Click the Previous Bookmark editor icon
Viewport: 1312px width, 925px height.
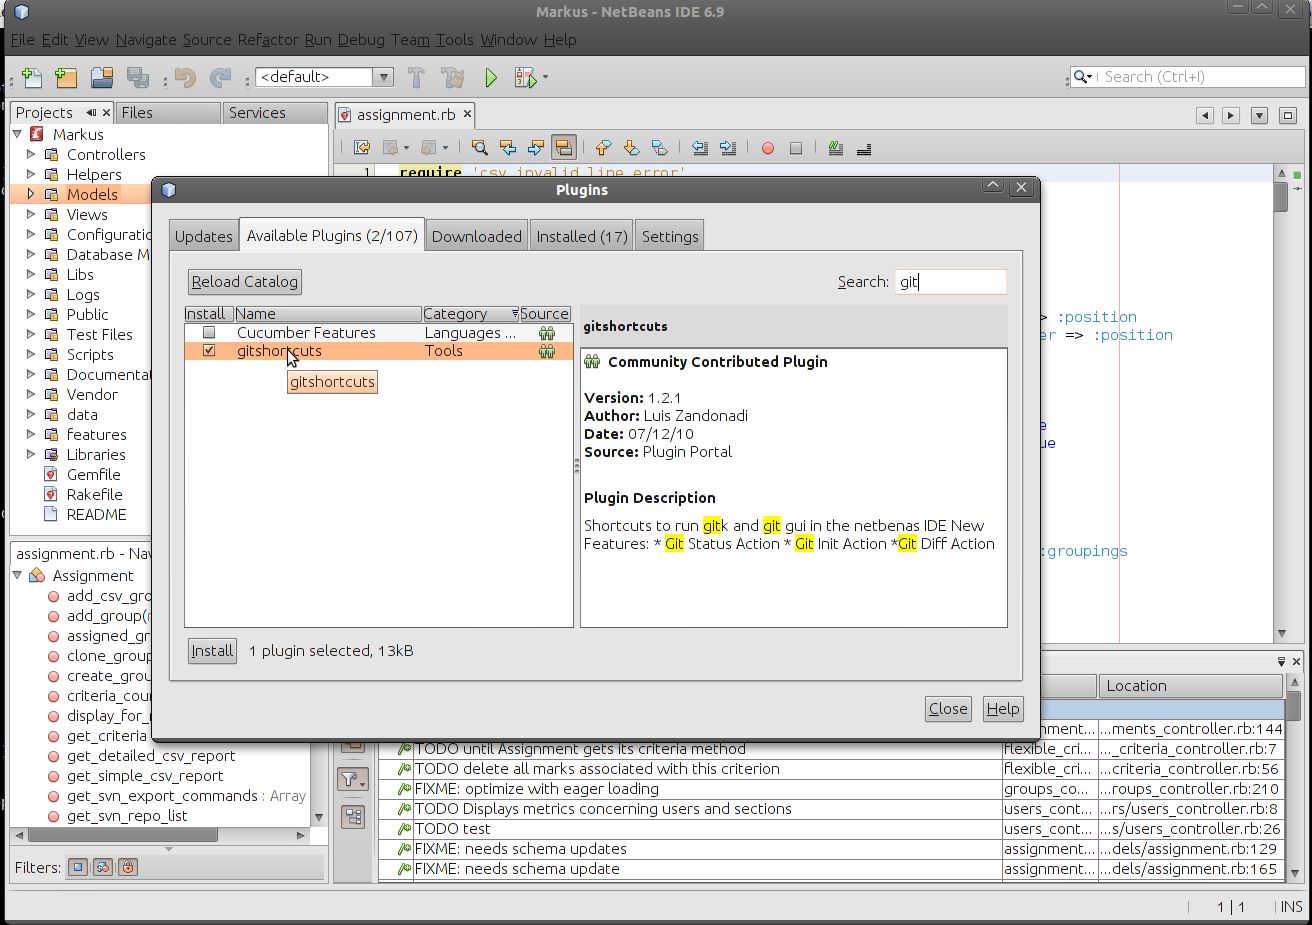[x=603, y=148]
